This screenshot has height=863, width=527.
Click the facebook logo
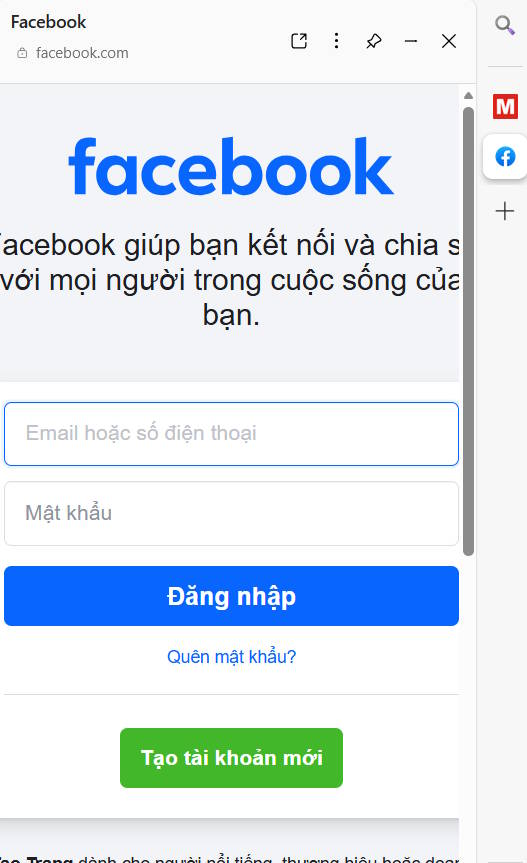click(230, 167)
